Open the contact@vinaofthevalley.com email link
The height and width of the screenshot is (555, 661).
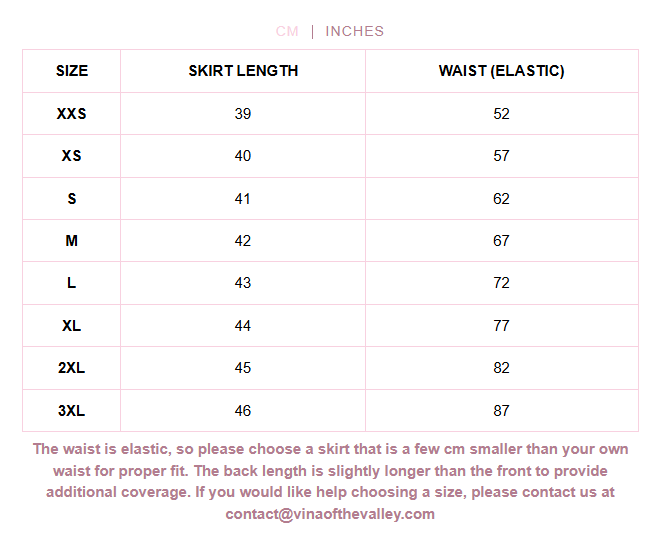(x=330, y=514)
